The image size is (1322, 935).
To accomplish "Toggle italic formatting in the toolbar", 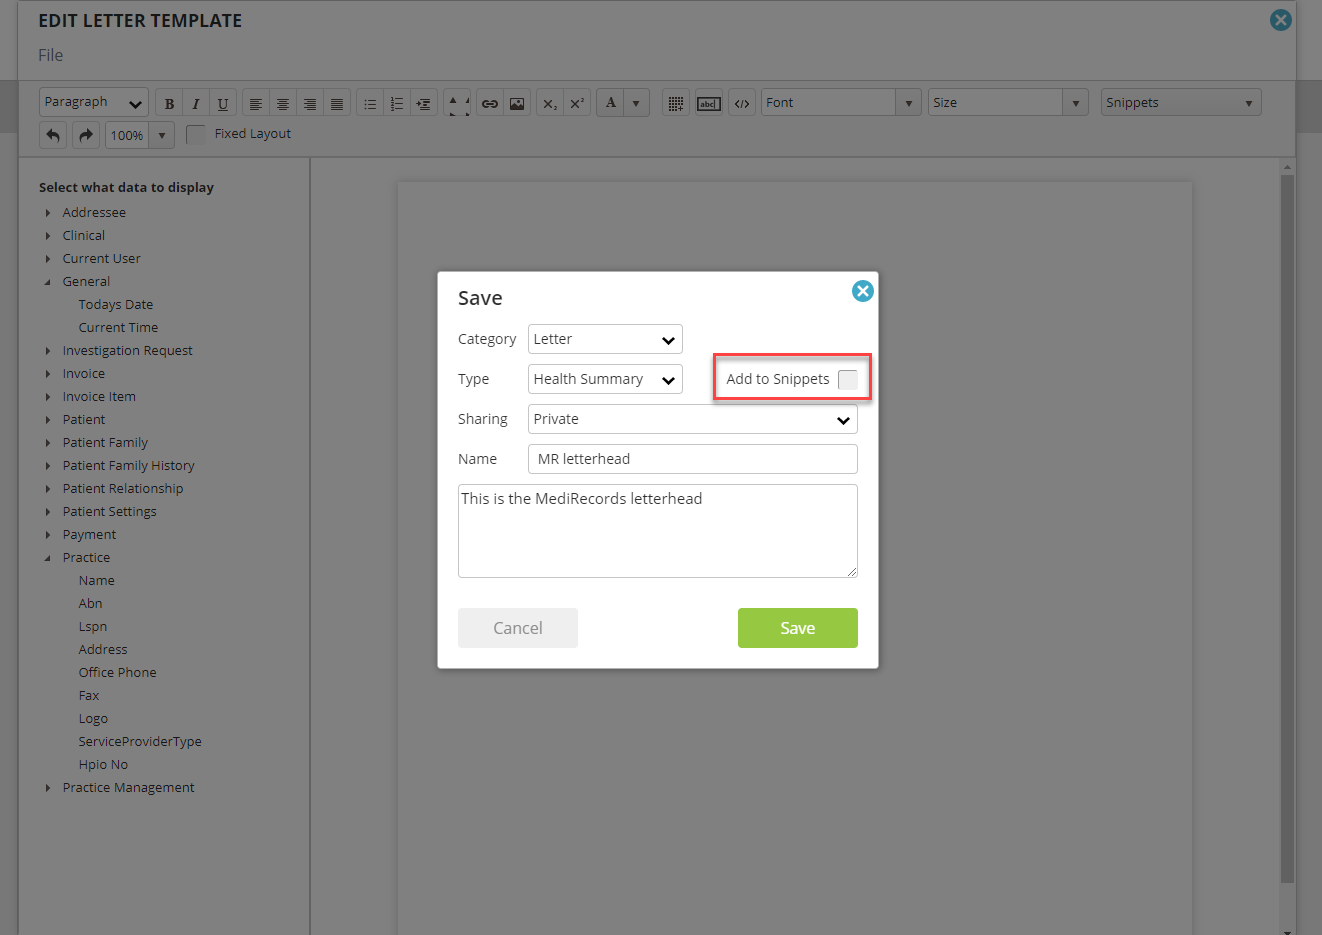I will [196, 103].
